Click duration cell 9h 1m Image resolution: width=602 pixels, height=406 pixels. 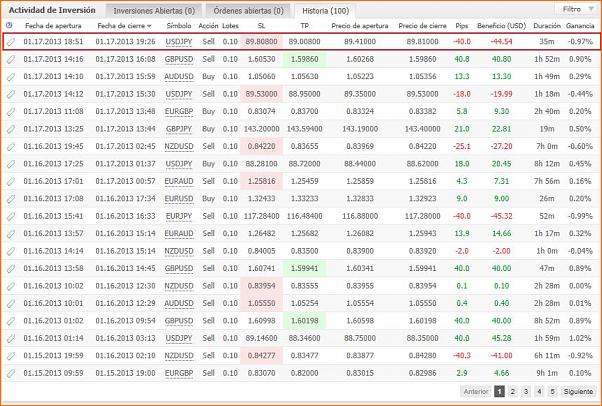(547, 373)
